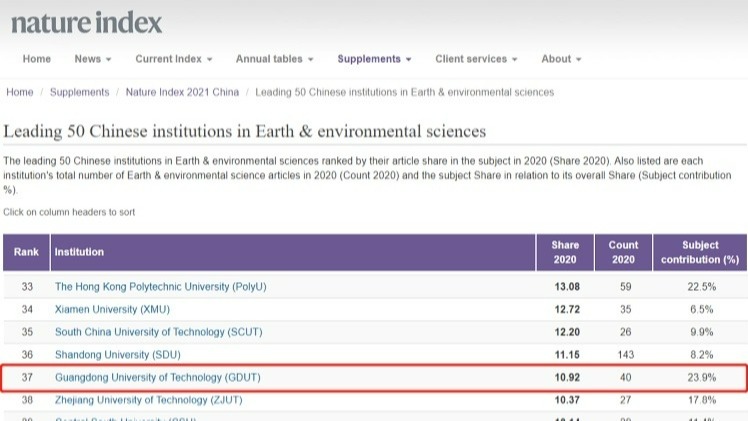Screen dimensions: 748x421
Task: Click the nature index logo
Action: coord(86,22)
